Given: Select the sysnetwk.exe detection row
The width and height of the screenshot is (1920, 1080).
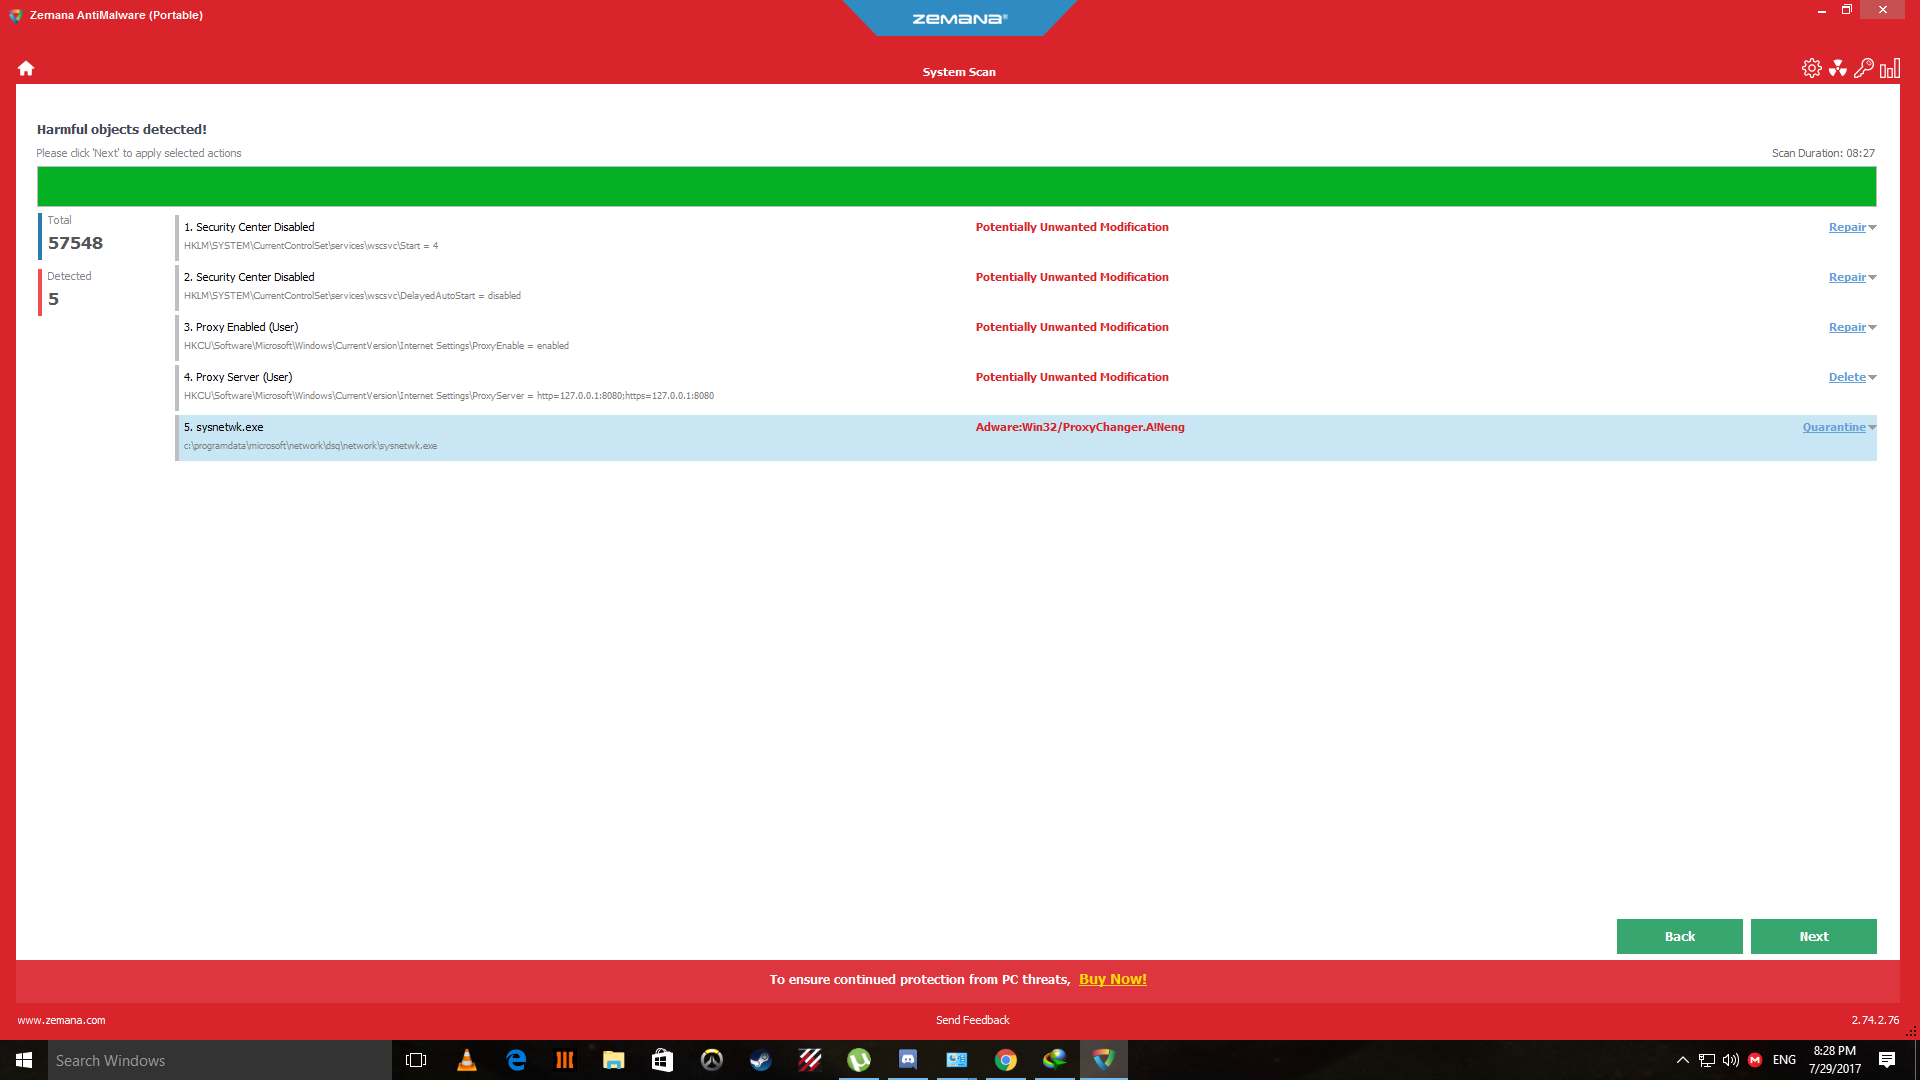Looking at the screenshot, I should pyautogui.click(x=600, y=437).
